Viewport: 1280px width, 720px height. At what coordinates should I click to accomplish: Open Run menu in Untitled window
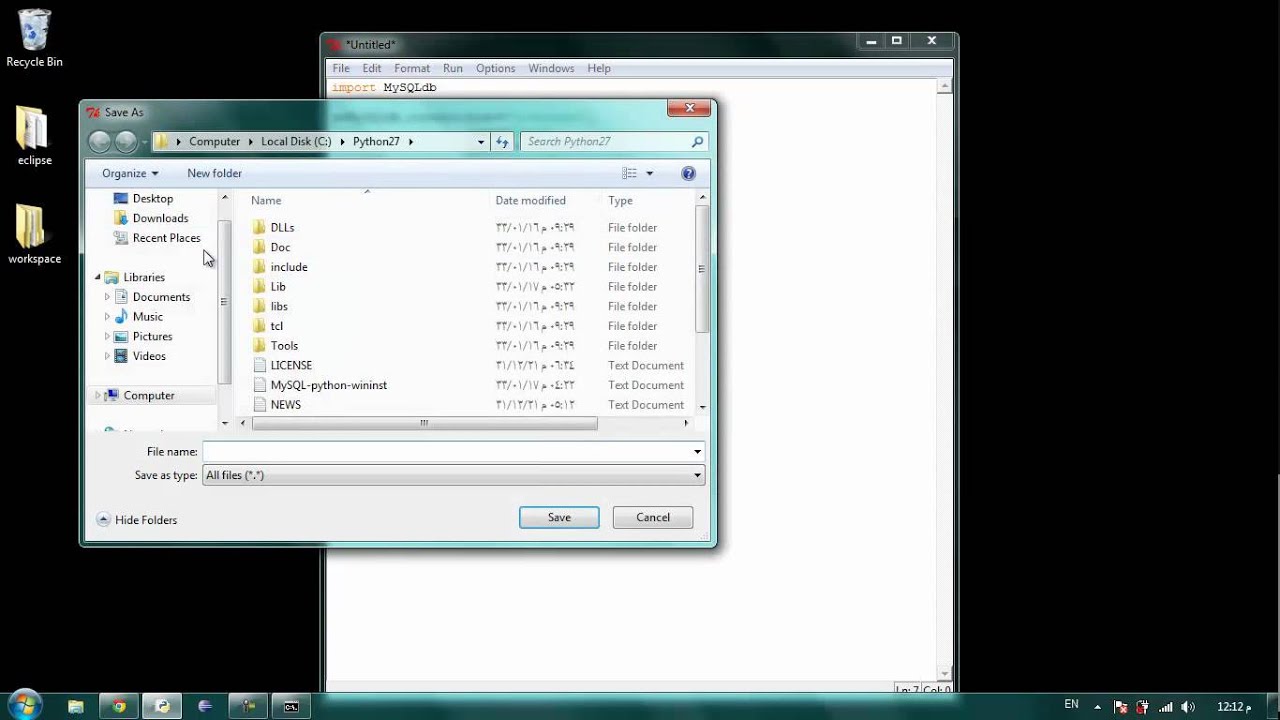pyautogui.click(x=453, y=68)
